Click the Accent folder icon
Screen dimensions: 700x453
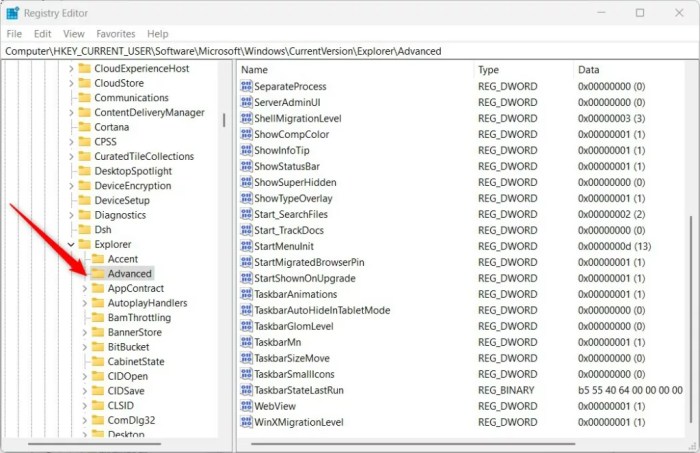[x=98, y=259]
